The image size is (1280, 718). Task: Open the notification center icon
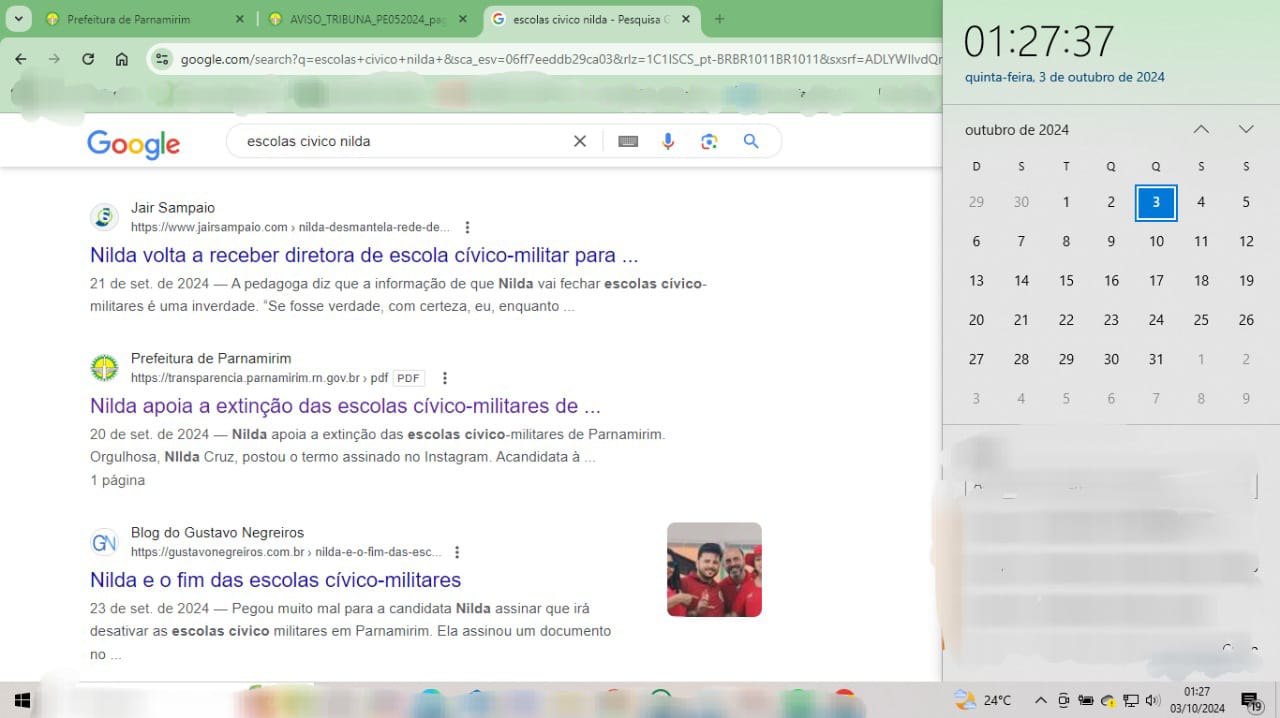click(1250, 701)
